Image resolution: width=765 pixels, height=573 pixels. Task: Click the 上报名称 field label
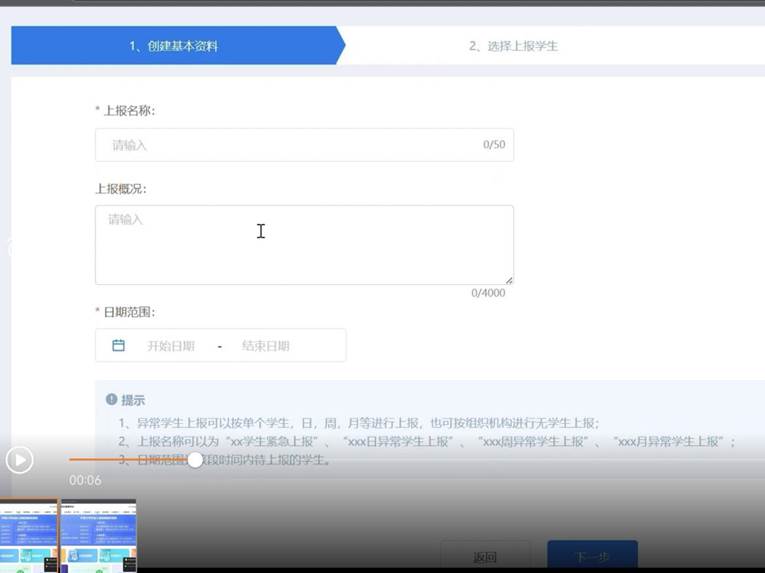pyautogui.click(x=128, y=111)
